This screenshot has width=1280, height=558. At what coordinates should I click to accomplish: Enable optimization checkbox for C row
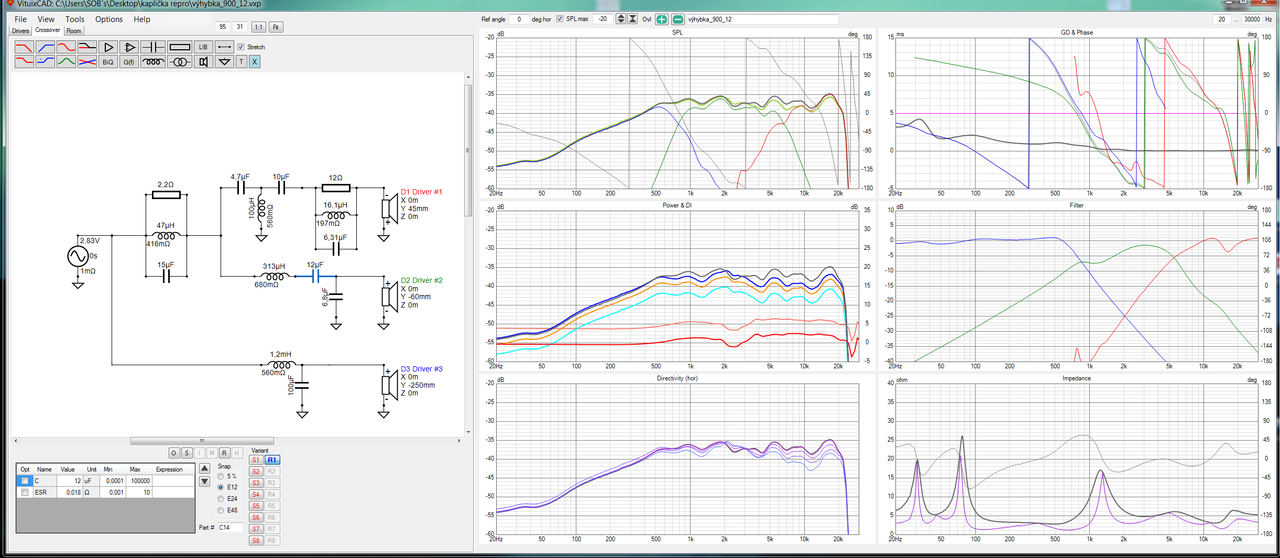pos(25,481)
